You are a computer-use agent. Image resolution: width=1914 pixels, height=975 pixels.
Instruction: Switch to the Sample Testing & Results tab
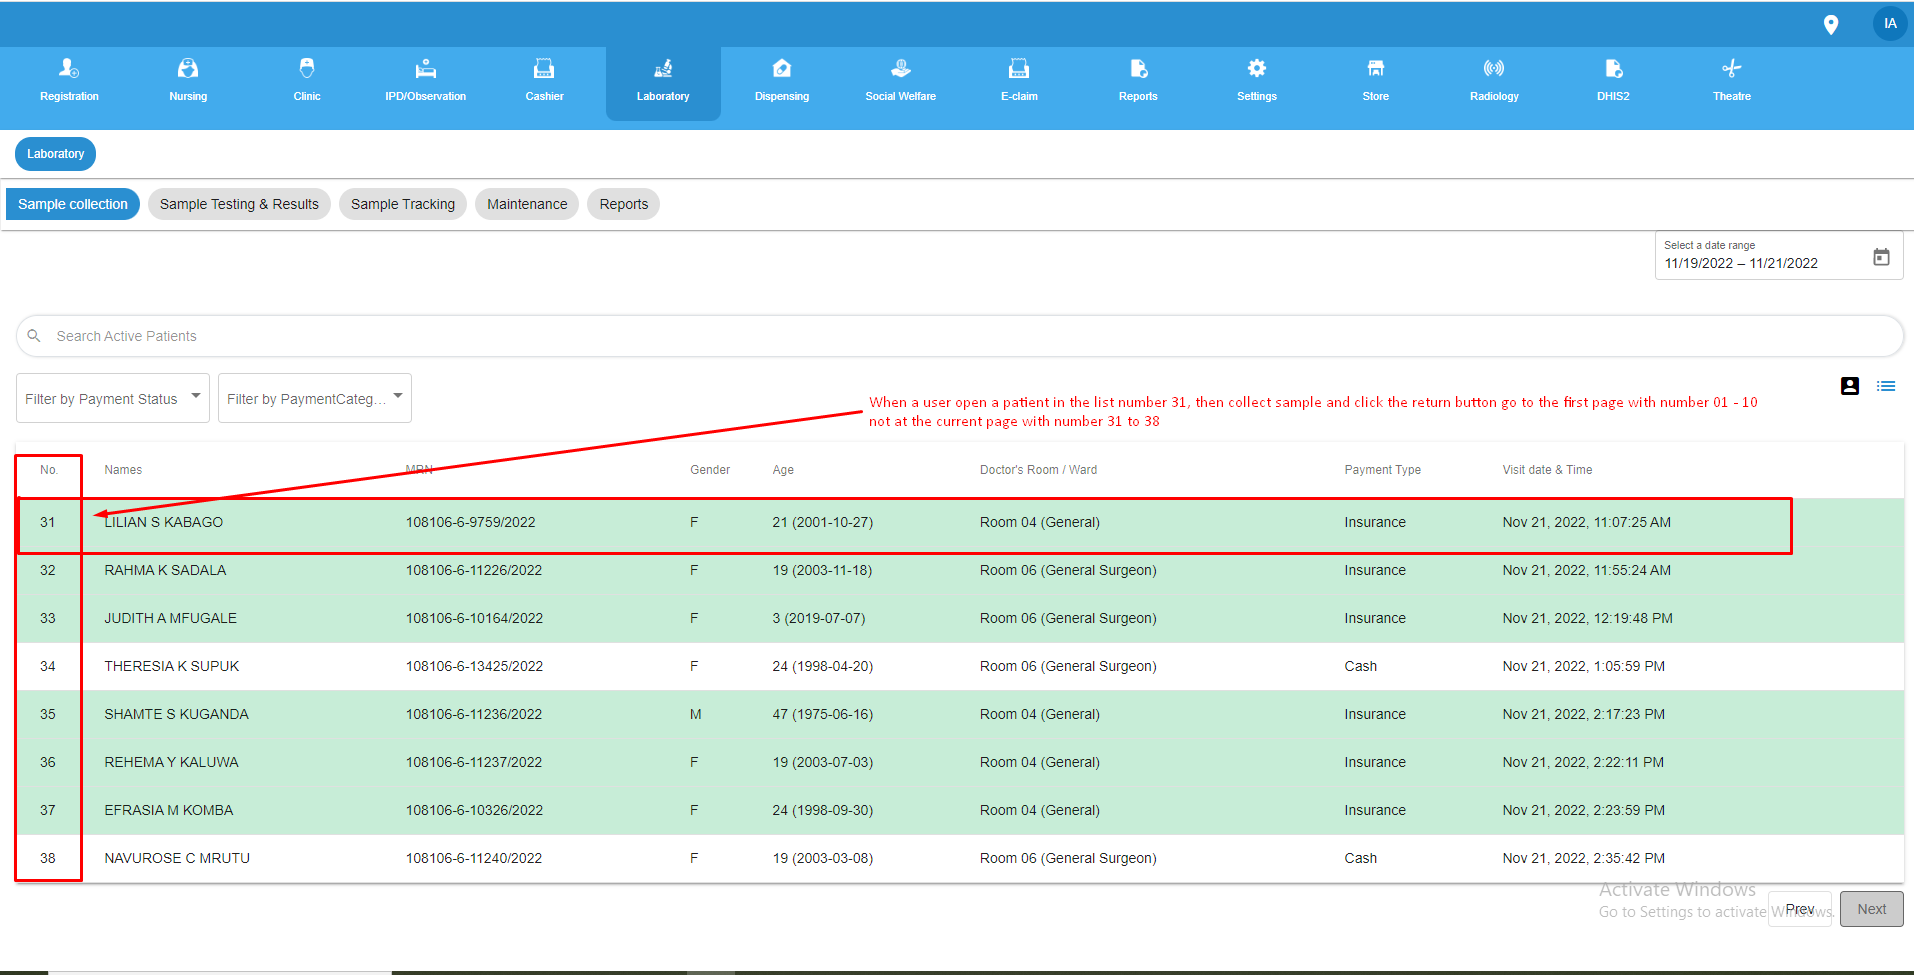tap(239, 203)
